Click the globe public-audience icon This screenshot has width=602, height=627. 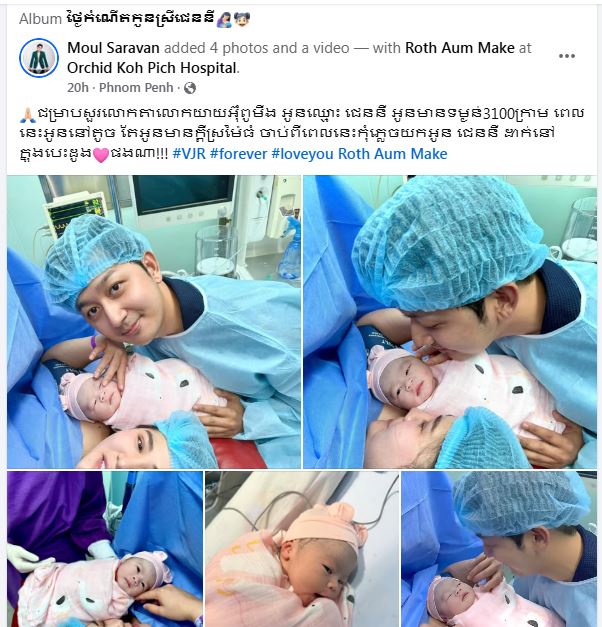(190, 88)
